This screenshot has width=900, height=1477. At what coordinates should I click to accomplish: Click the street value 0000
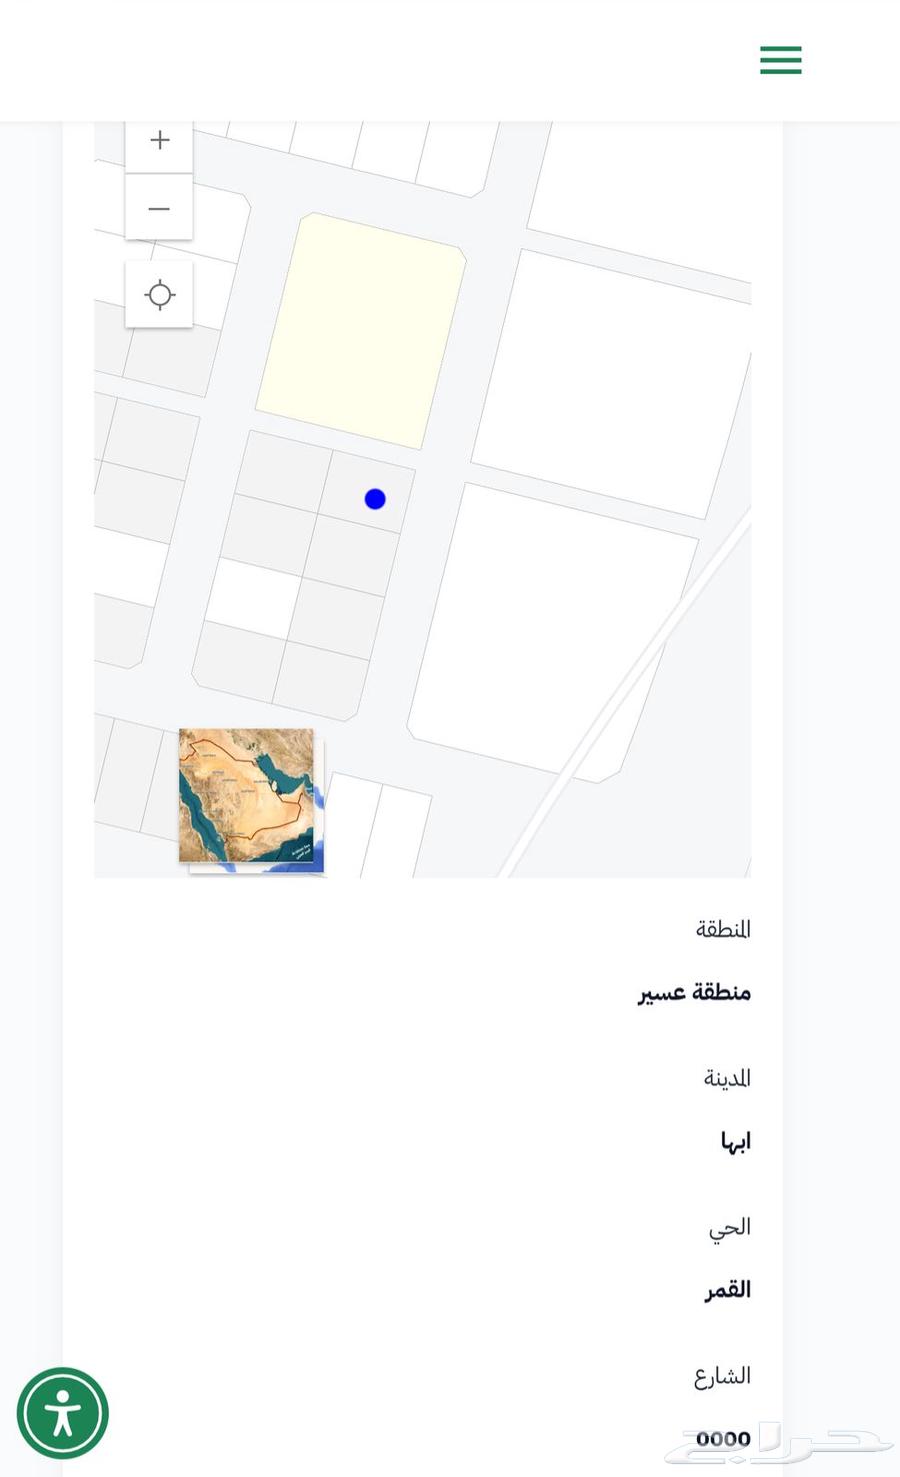tap(722, 1438)
